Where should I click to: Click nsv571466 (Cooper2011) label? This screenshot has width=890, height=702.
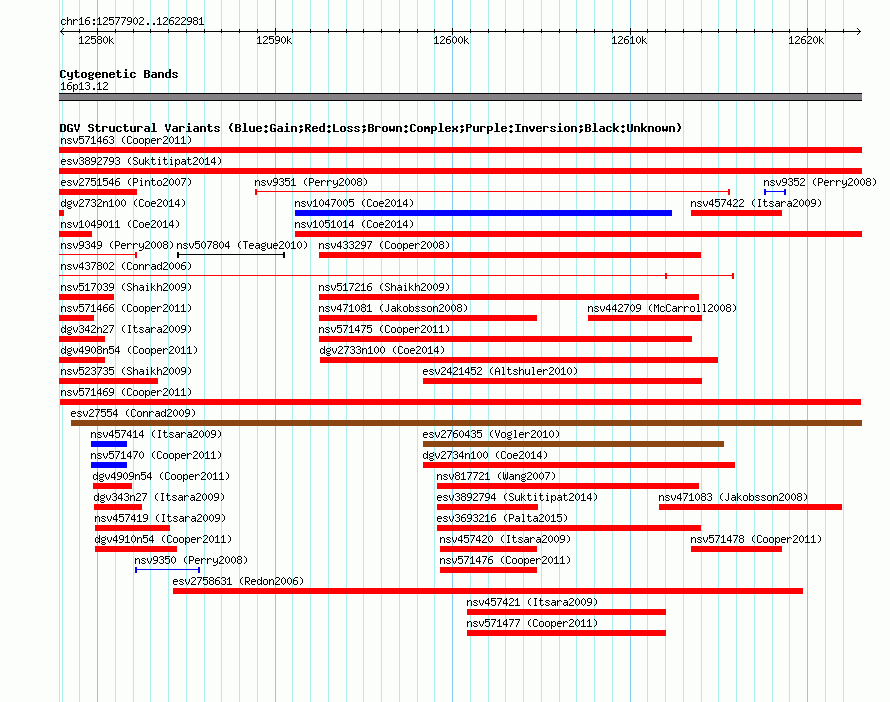tap(126, 308)
